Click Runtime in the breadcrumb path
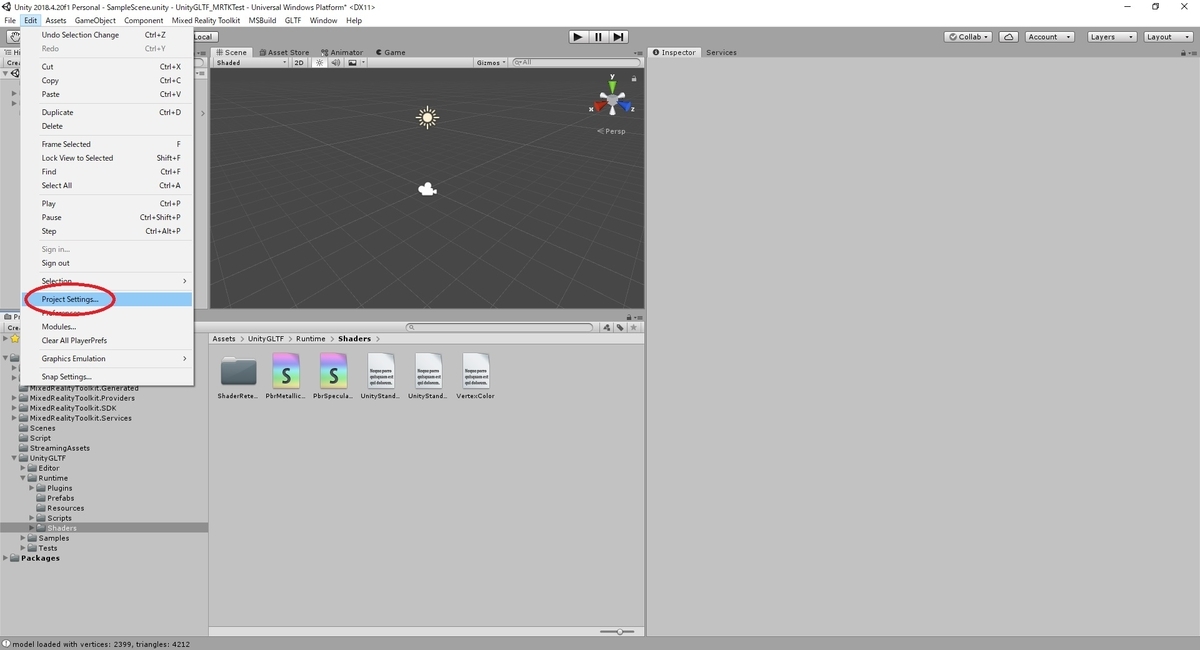Image resolution: width=1200 pixels, height=650 pixels. point(310,339)
